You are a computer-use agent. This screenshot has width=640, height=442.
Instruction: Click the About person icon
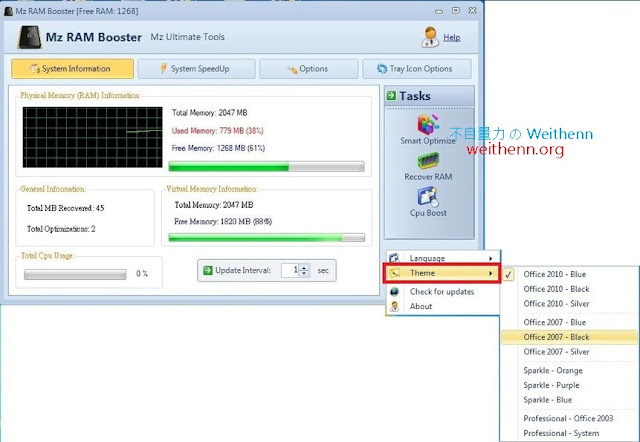click(394, 306)
